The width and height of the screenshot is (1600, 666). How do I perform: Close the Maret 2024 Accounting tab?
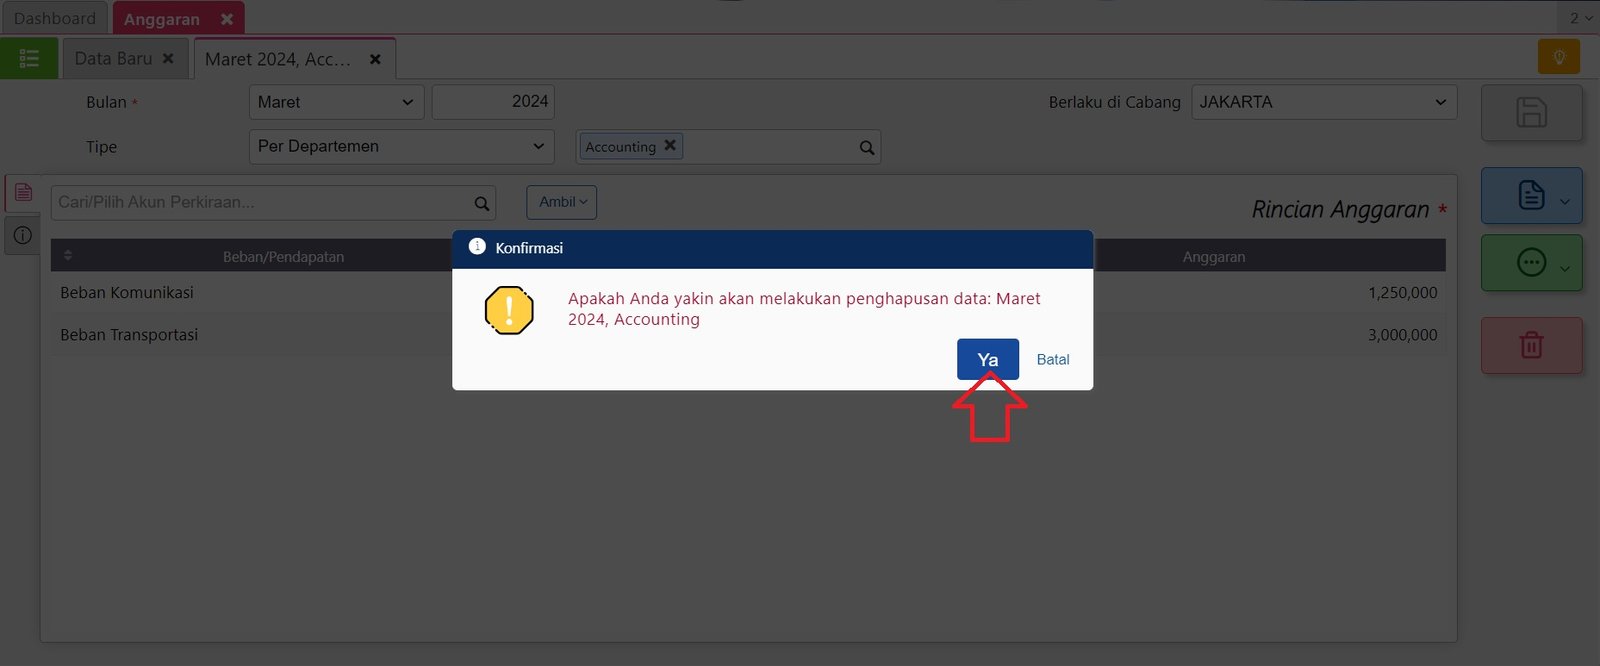[x=375, y=59]
